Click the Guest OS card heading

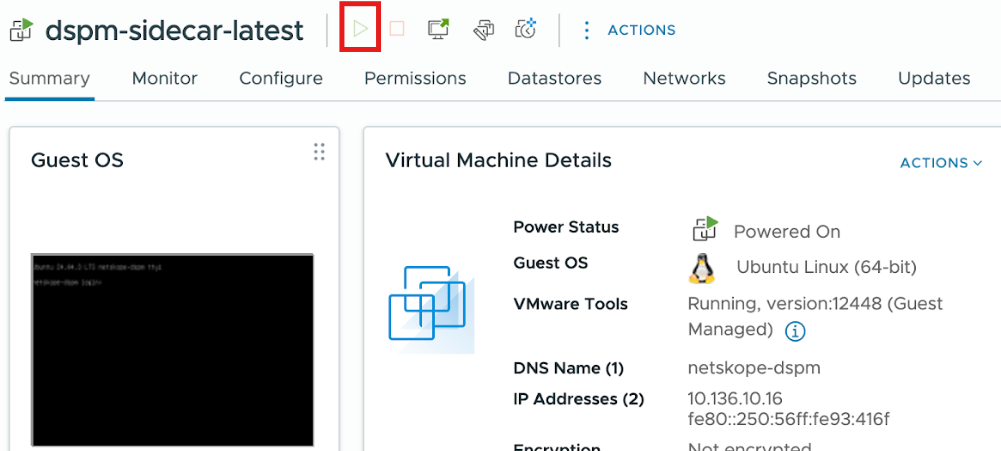[x=77, y=160]
